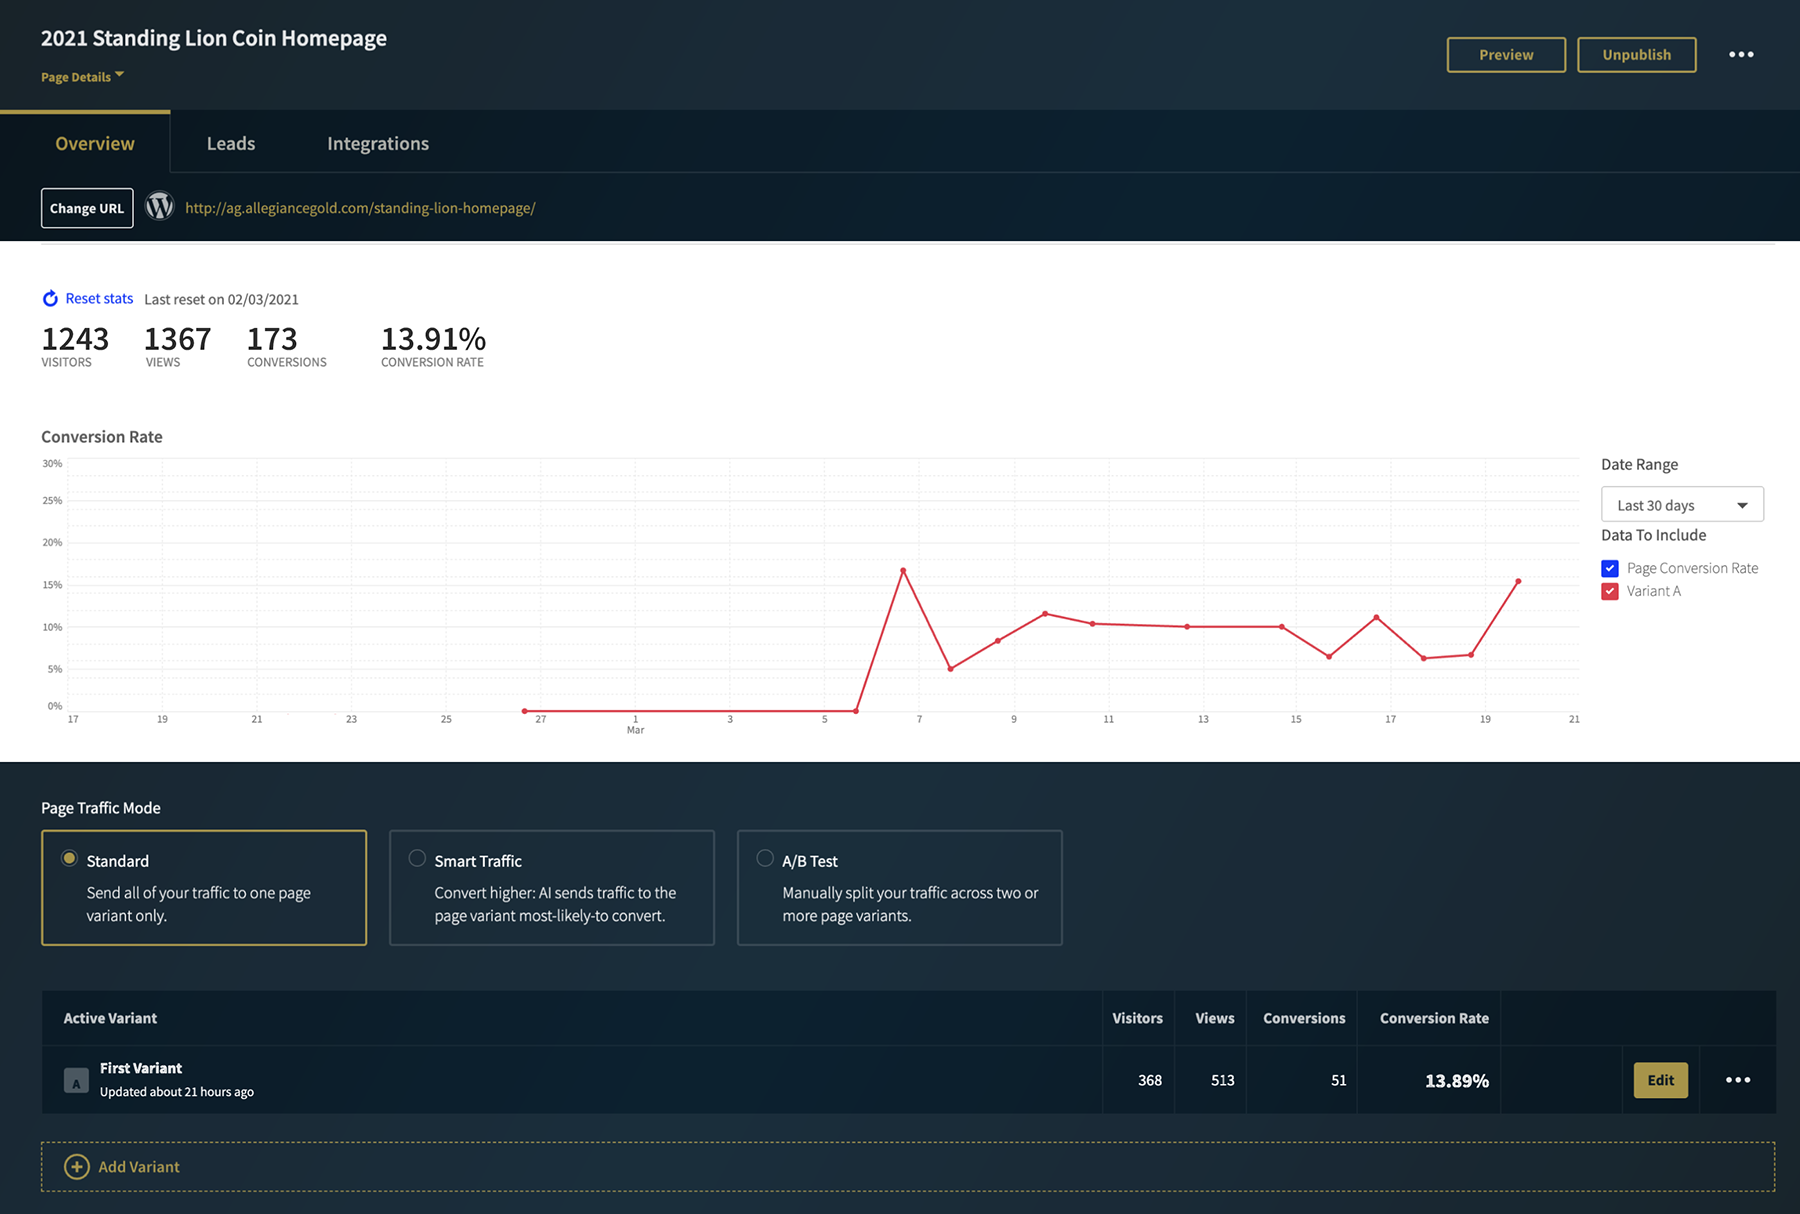Open the page-level three-dots menu
The image size is (1800, 1214).
tap(1741, 54)
